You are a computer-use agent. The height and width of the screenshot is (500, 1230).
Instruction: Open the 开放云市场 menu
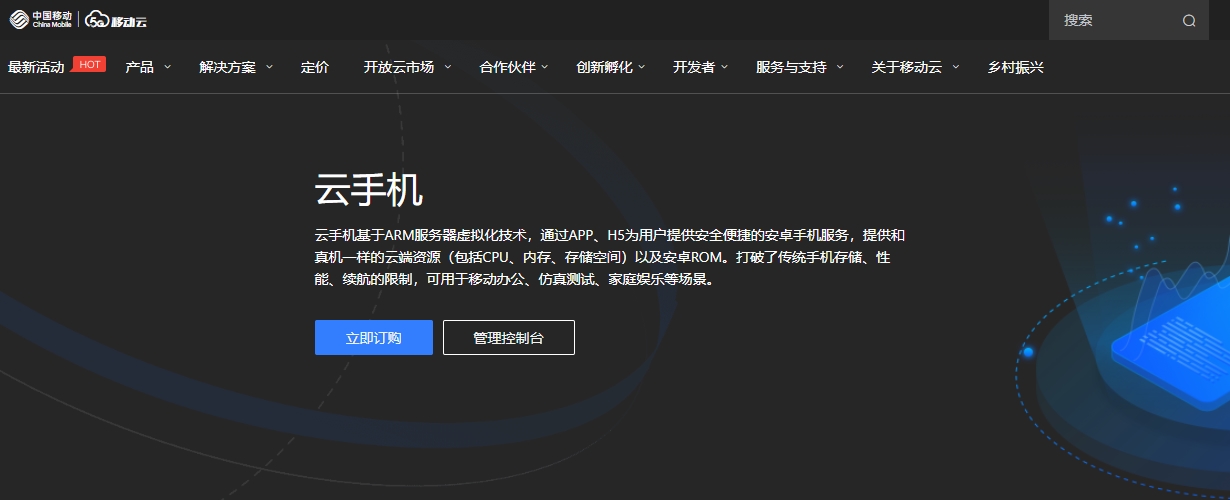pyautogui.click(x=399, y=67)
